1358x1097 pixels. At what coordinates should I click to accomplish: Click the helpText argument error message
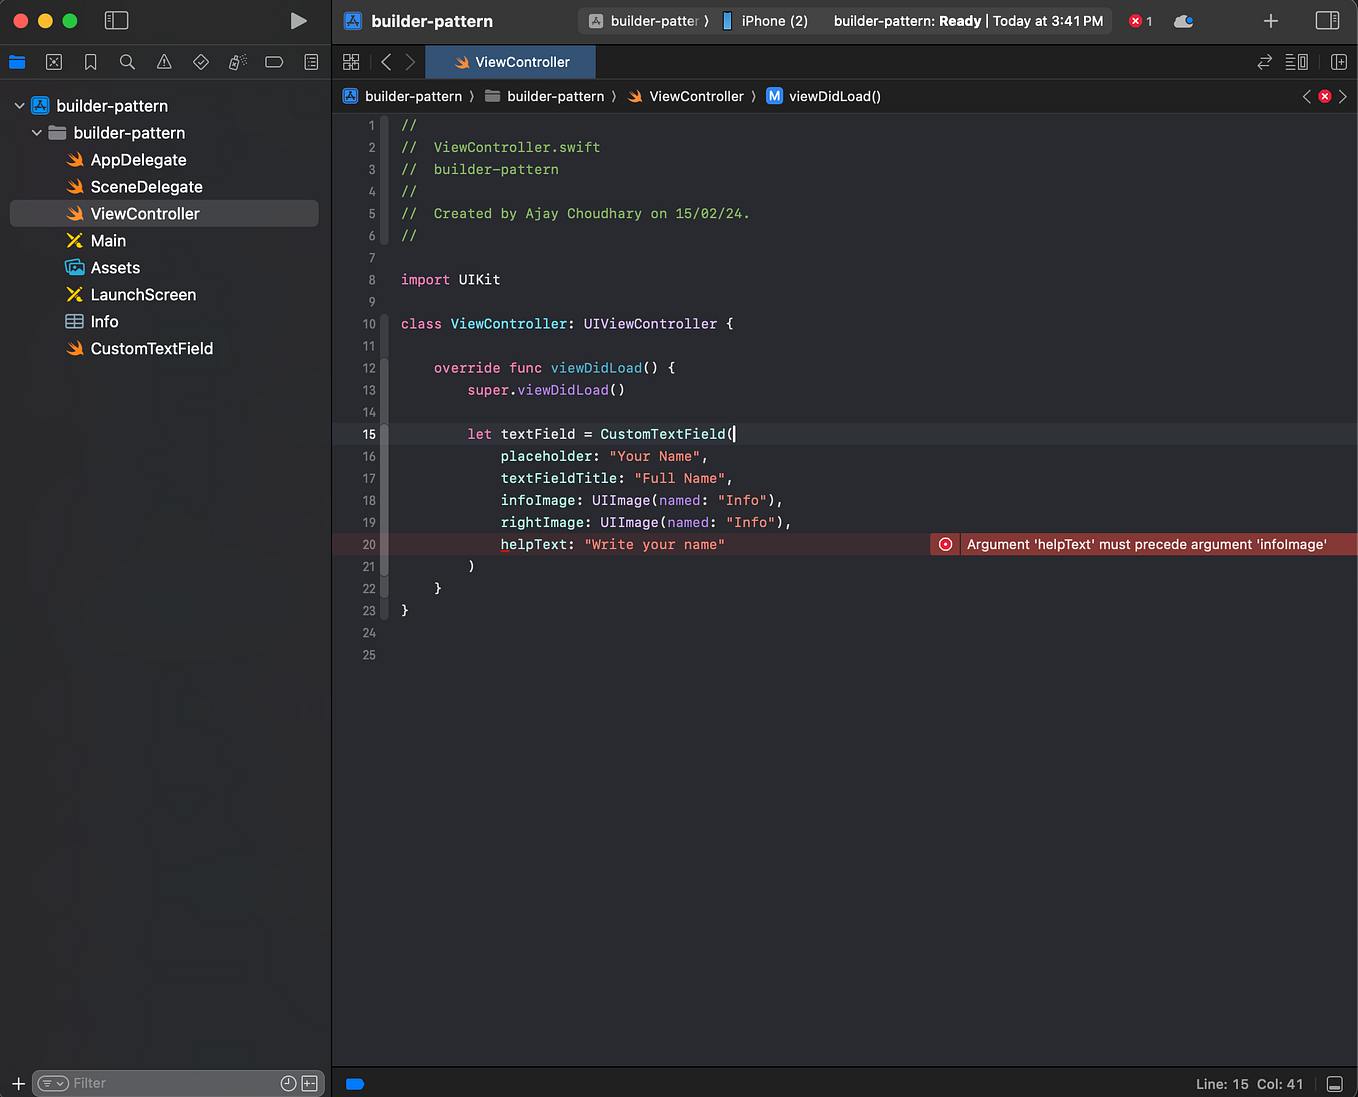pos(1147,544)
